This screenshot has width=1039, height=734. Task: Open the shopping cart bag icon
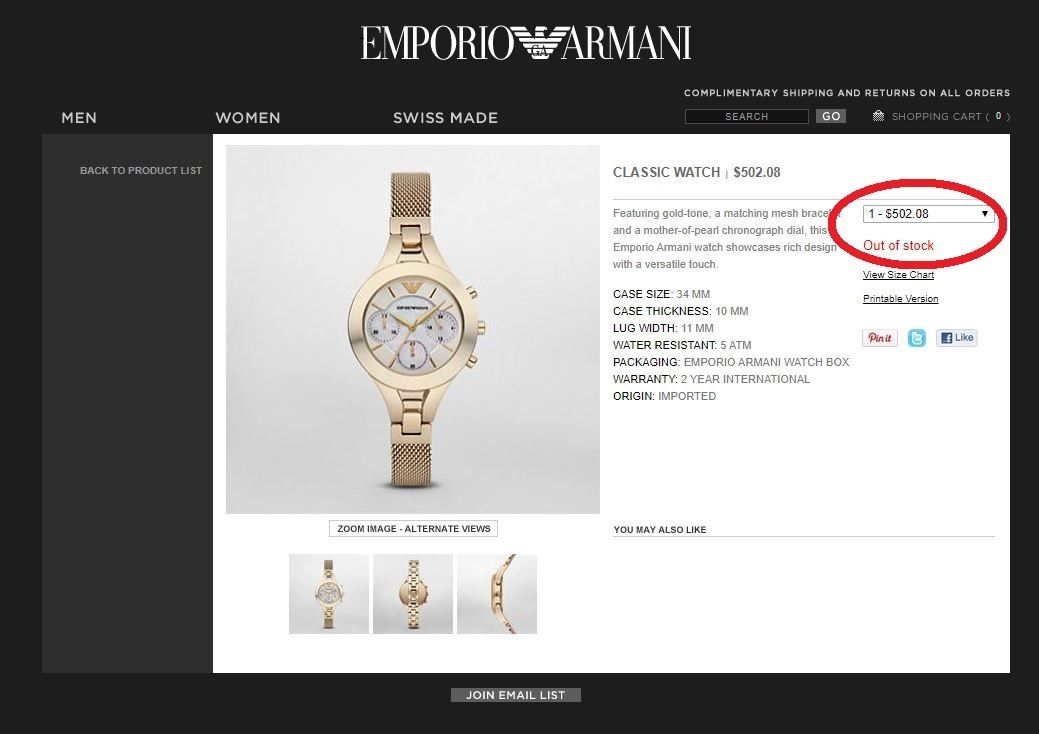tap(878, 116)
